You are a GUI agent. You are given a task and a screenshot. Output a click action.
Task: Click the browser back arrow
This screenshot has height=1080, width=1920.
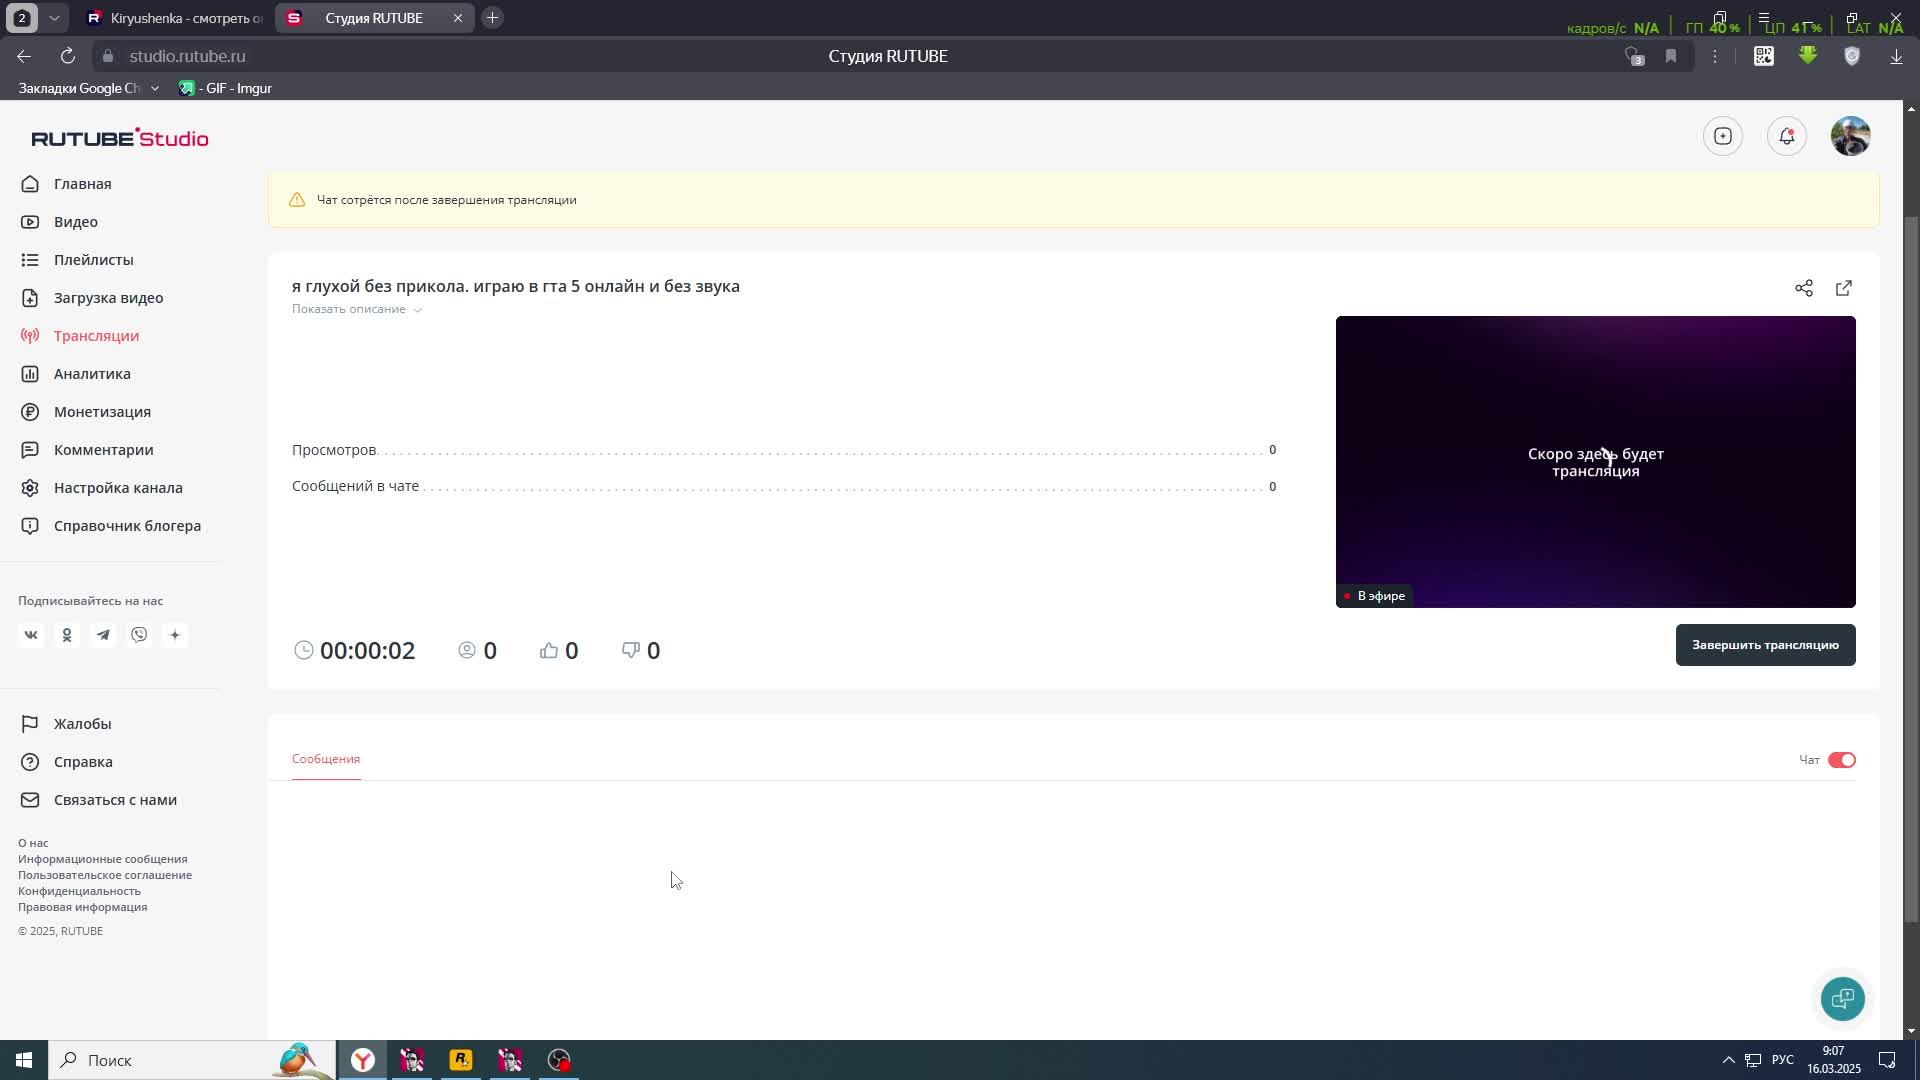tap(24, 56)
